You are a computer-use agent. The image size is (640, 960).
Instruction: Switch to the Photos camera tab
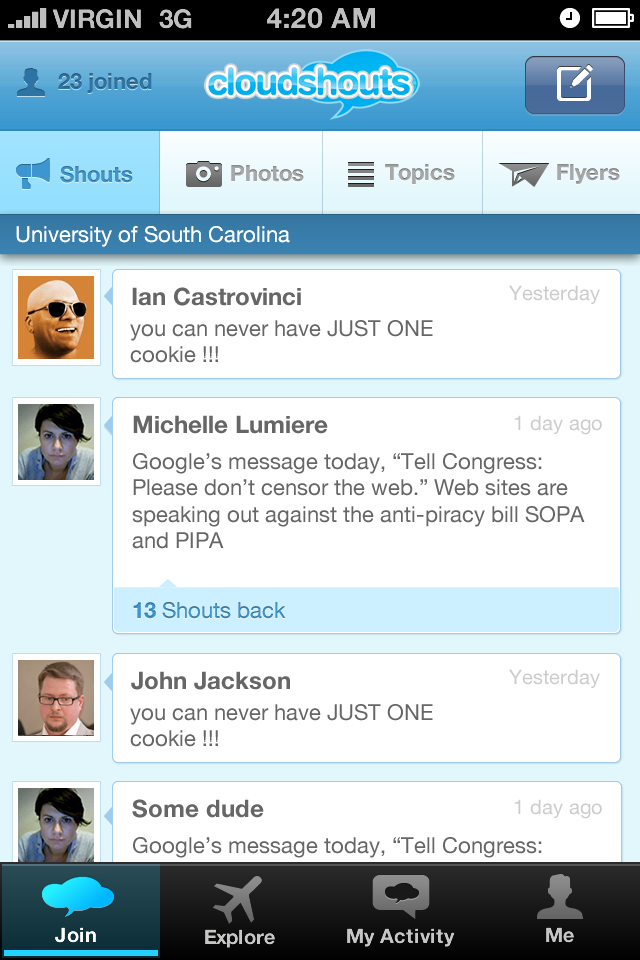click(x=244, y=174)
